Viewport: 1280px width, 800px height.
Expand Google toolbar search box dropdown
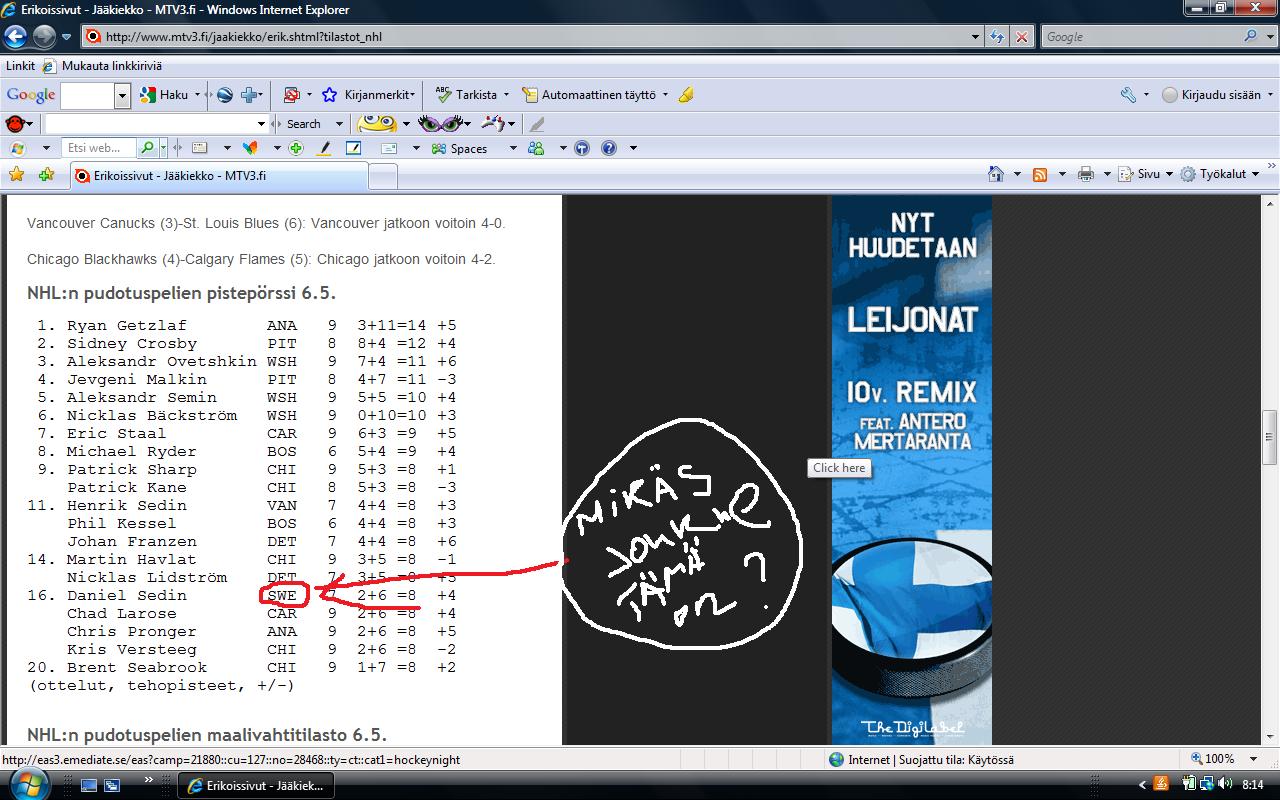point(122,95)
